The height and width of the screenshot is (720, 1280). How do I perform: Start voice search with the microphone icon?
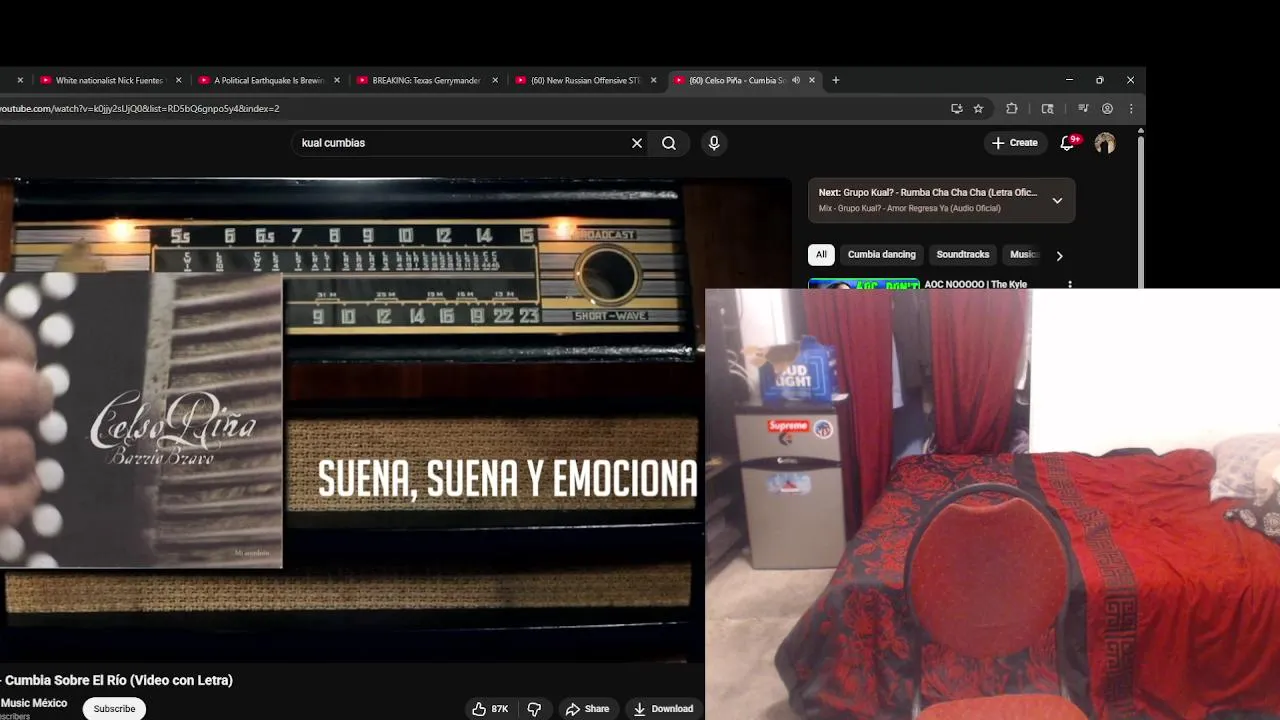(714, 143)
